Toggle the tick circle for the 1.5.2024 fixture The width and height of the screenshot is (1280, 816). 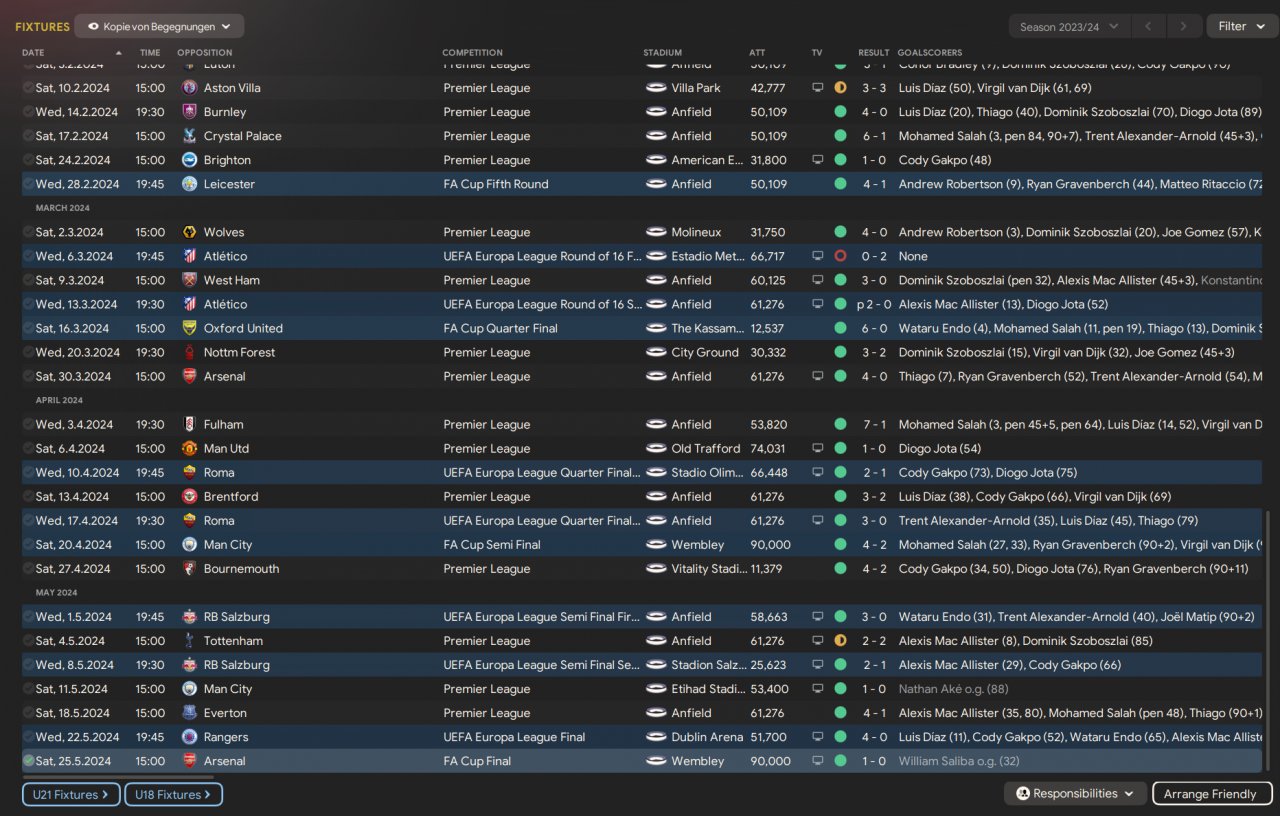(28, 617)
